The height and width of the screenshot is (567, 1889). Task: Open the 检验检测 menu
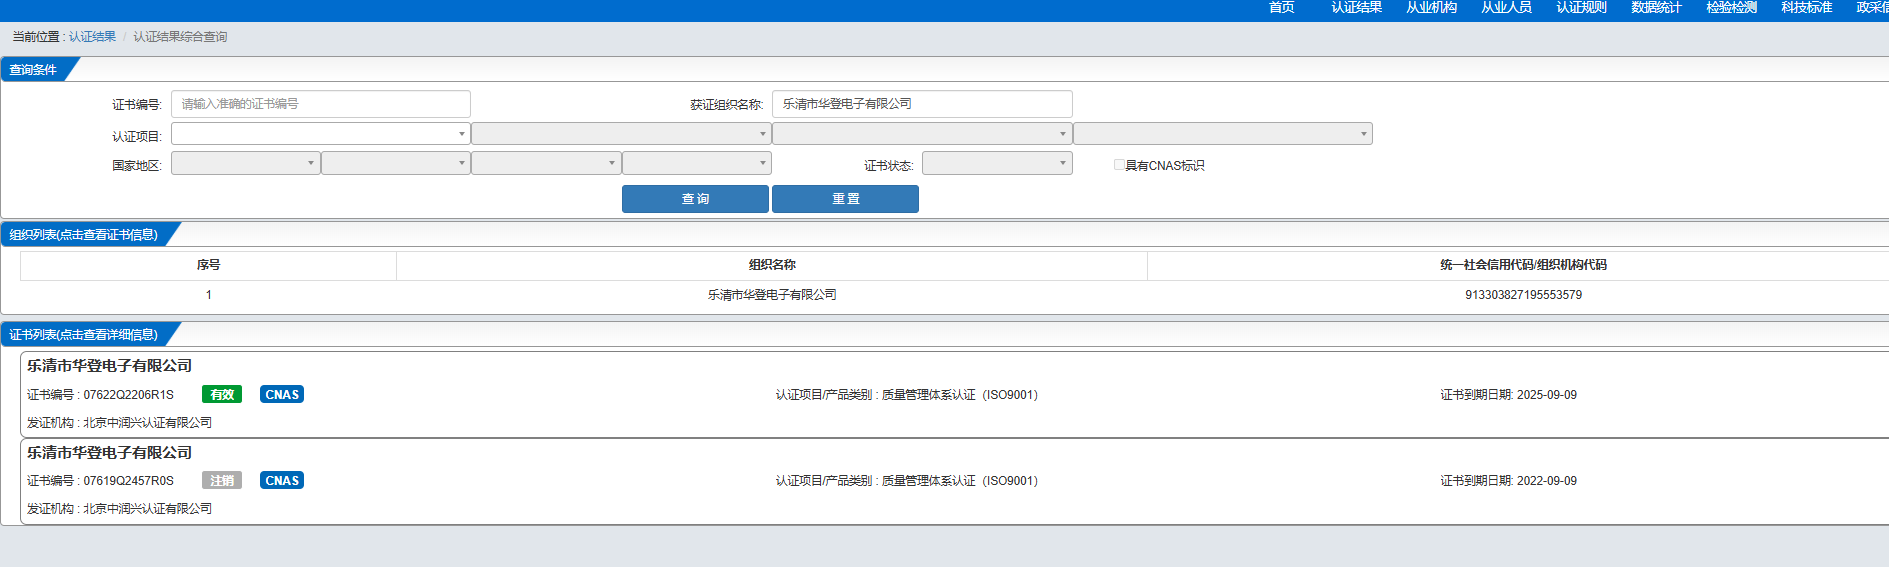point(1731,7)
